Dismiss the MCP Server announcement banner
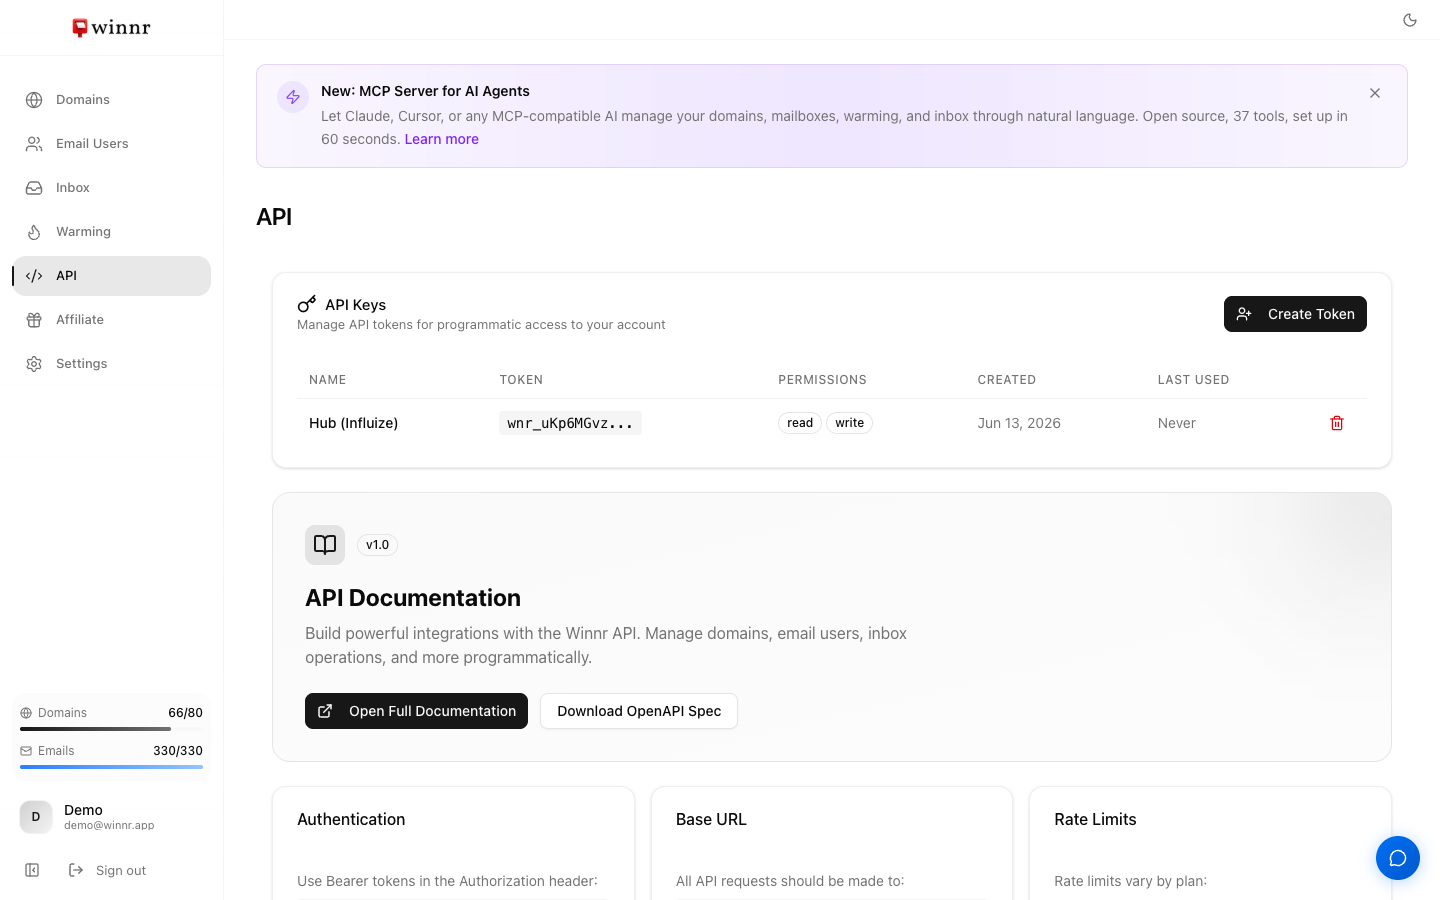The image size is (1440, 900). 1375,93
